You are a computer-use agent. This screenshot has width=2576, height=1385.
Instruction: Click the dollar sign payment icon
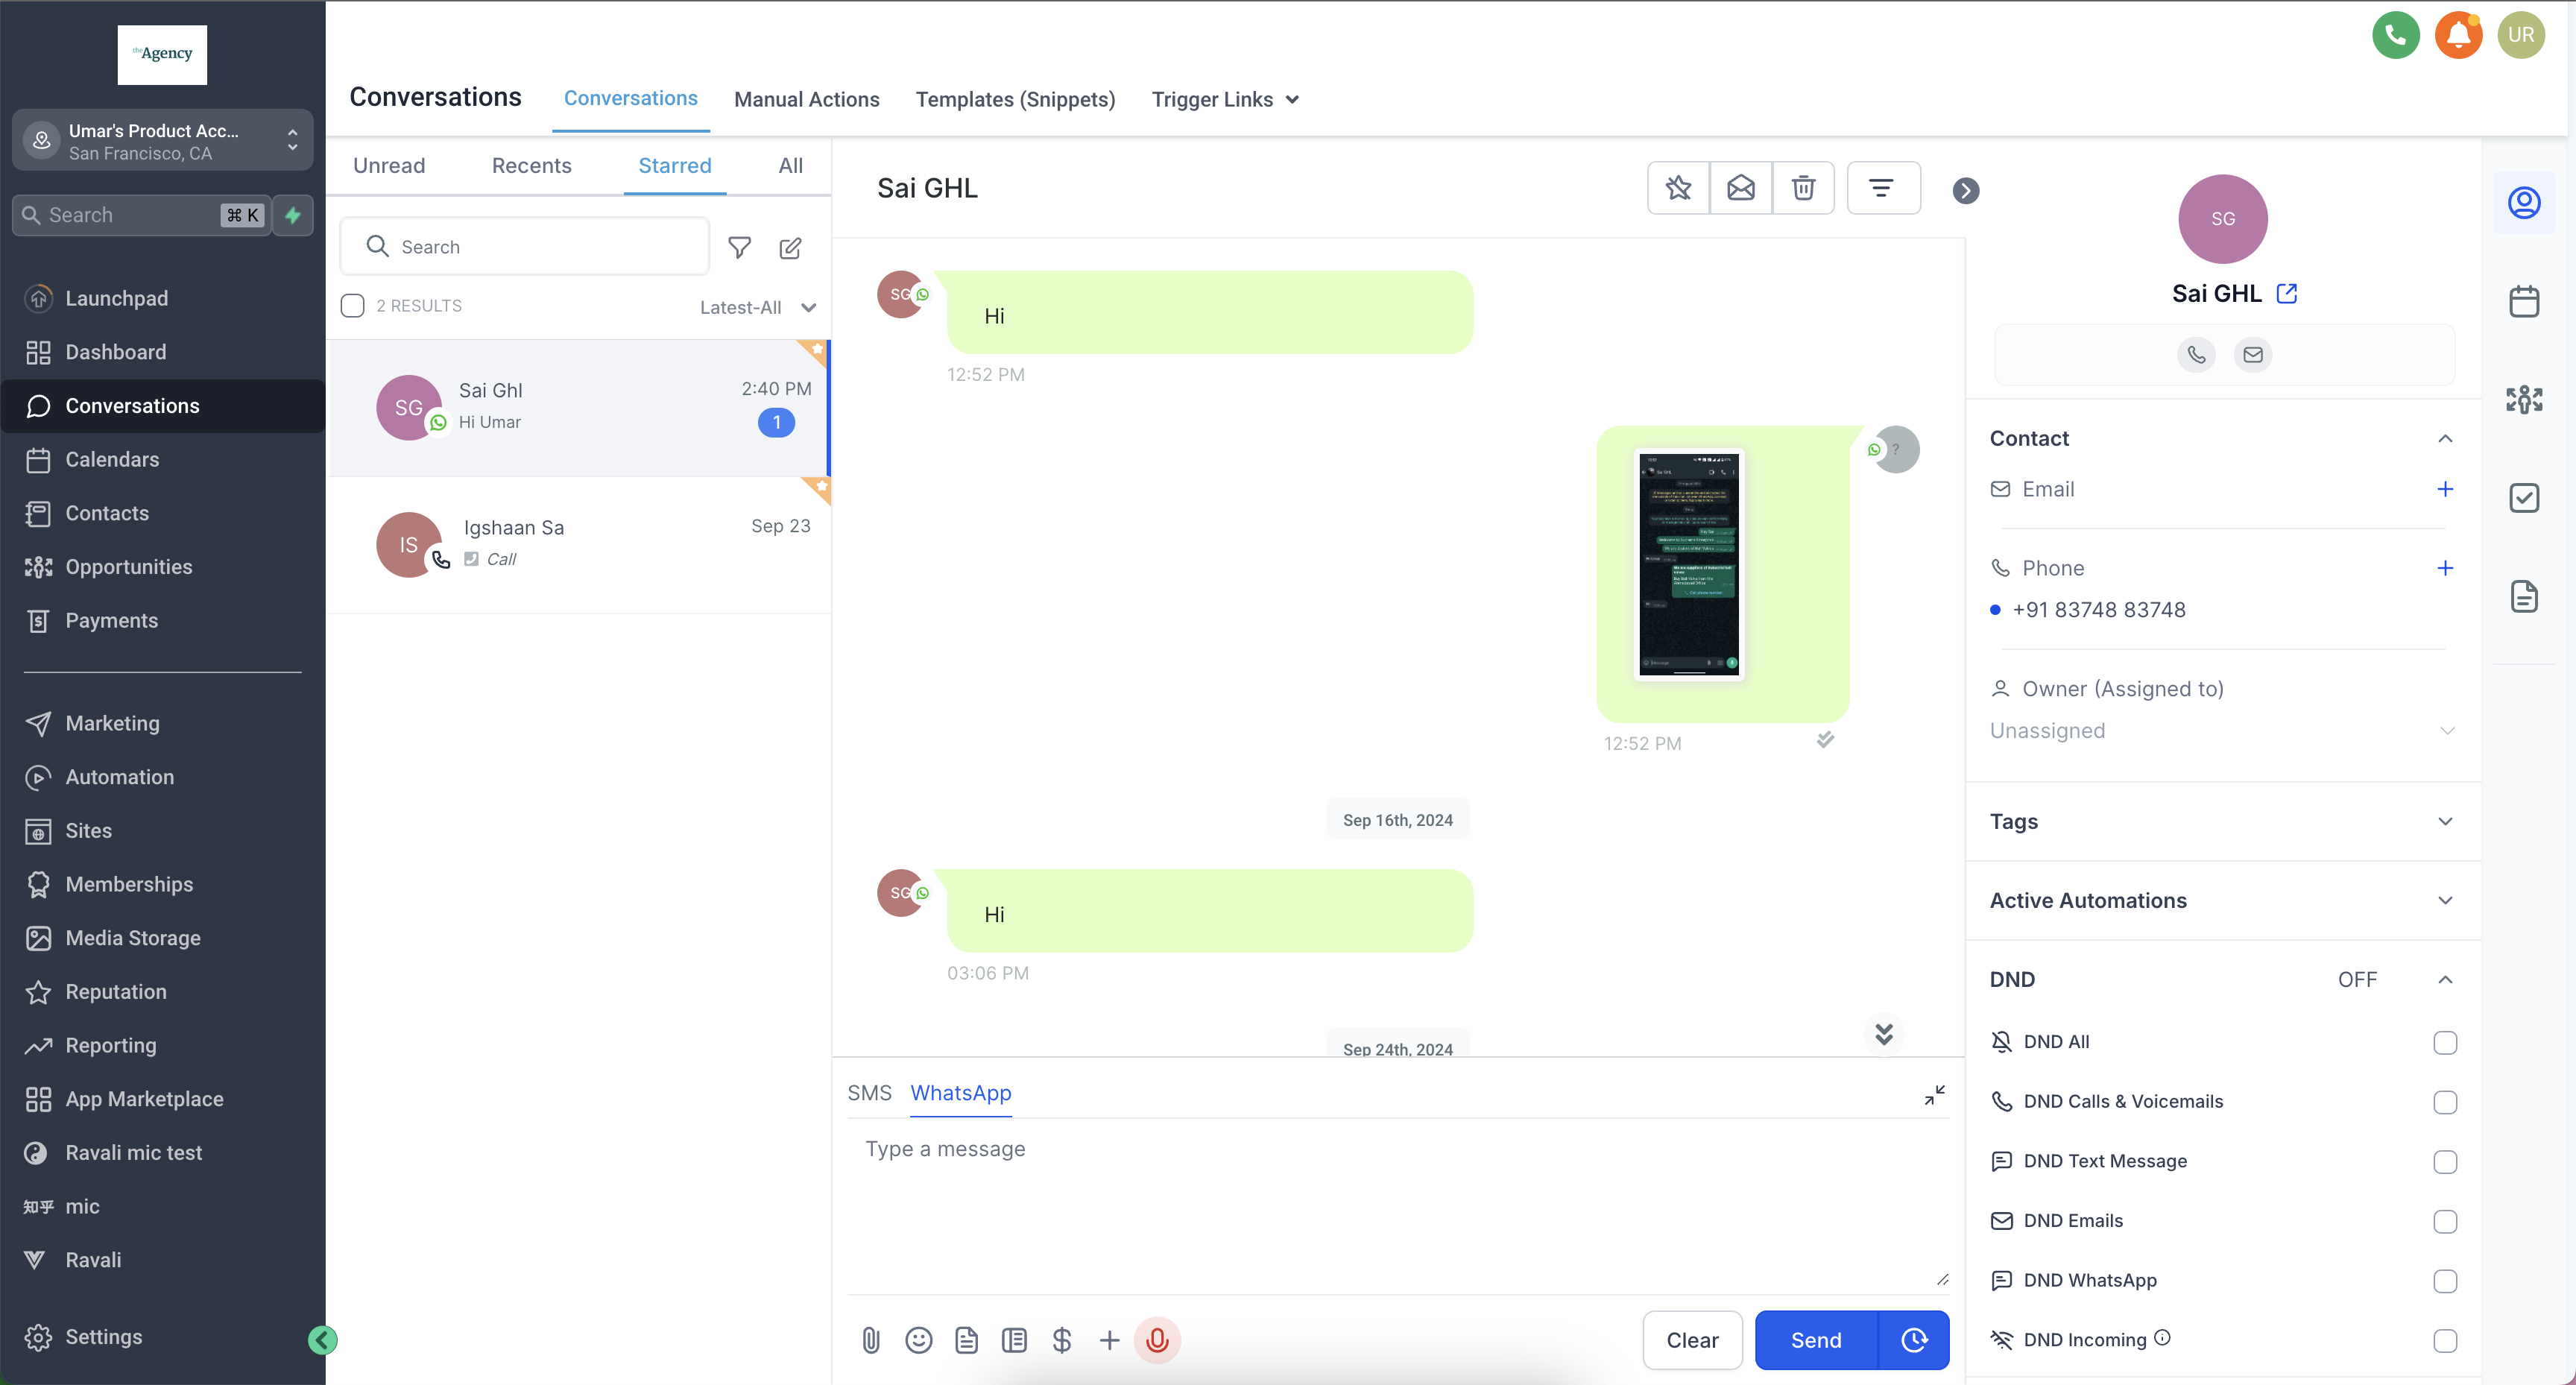[1061, 1340]
